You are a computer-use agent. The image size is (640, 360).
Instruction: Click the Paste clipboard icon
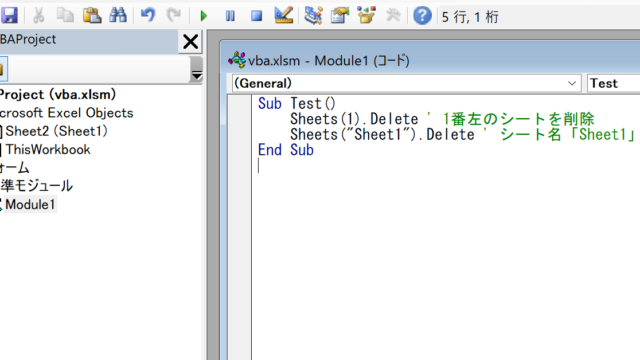coord(92,16)
